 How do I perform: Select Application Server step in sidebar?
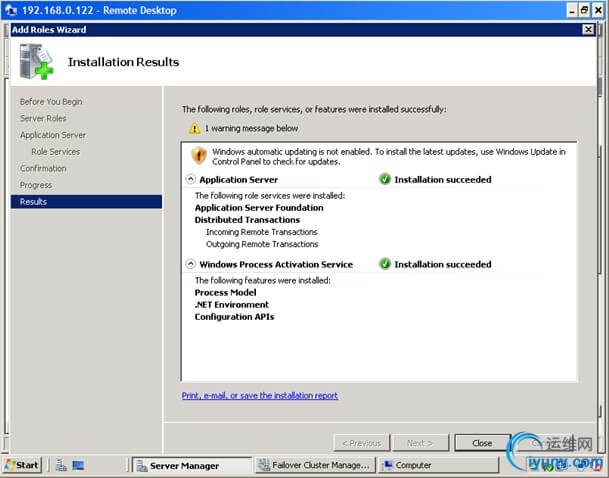point(53,135)
